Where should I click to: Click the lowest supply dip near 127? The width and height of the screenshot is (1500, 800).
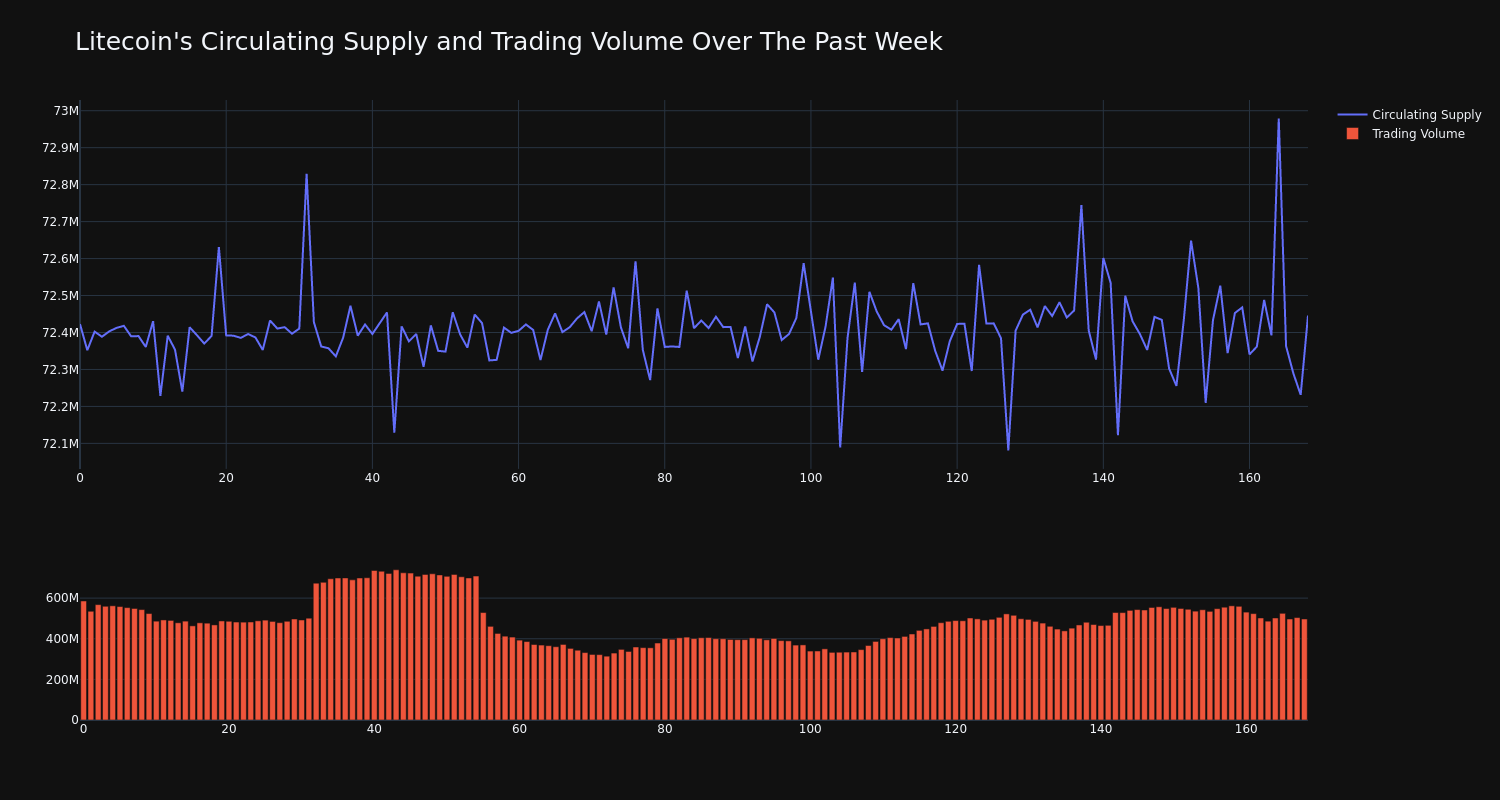tap(1008, 450)
